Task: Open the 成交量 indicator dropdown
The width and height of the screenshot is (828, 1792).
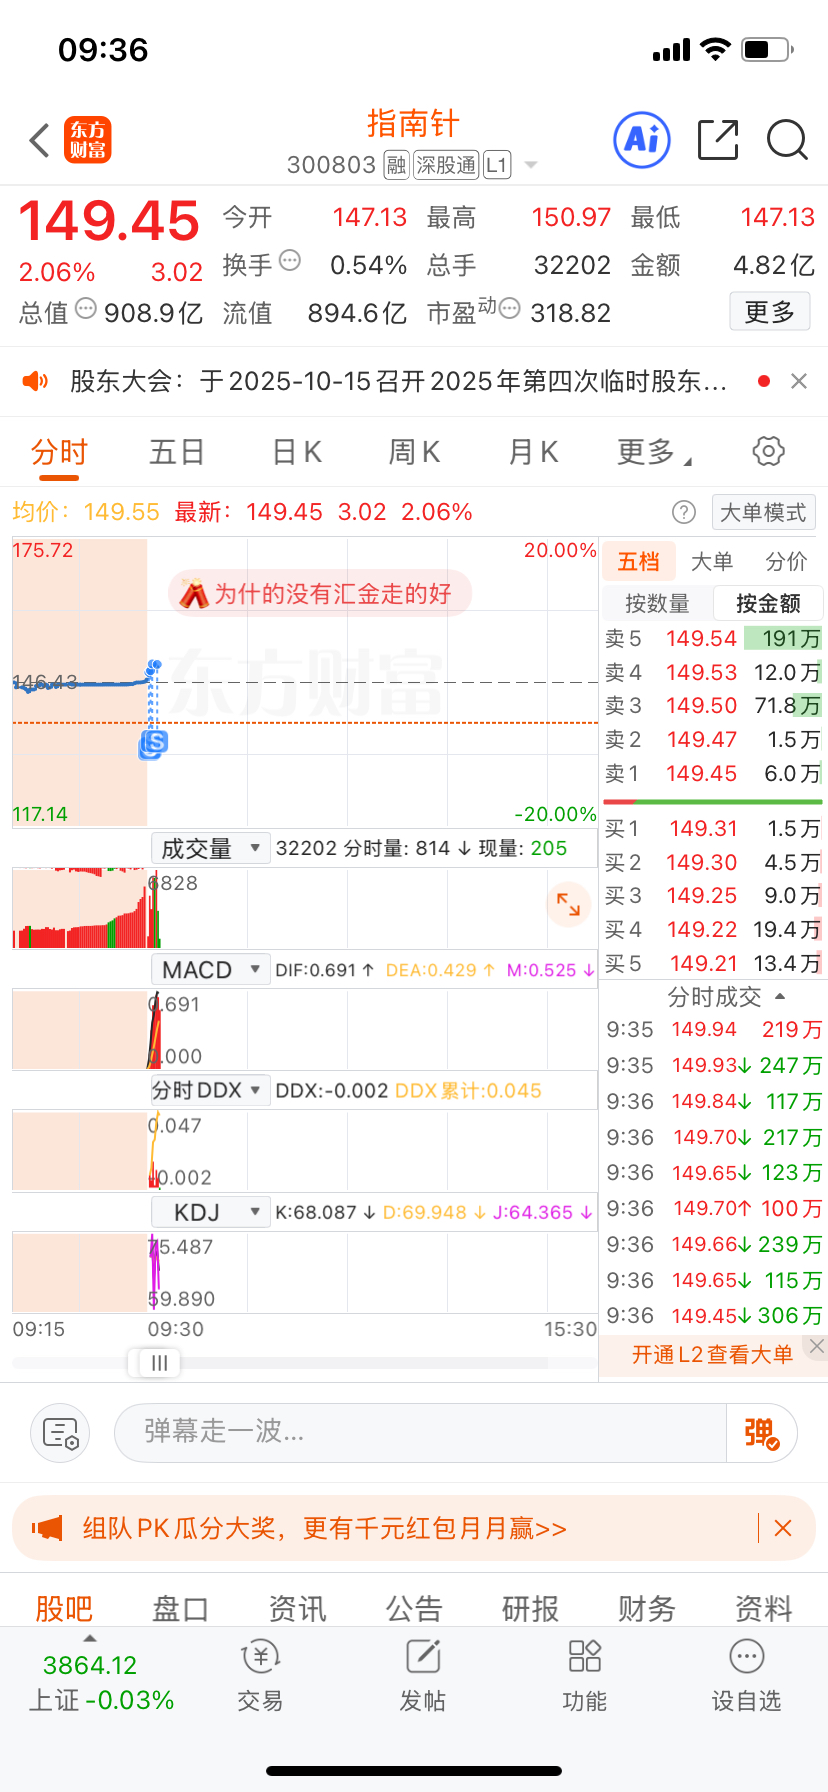Action: coord(210,849)
